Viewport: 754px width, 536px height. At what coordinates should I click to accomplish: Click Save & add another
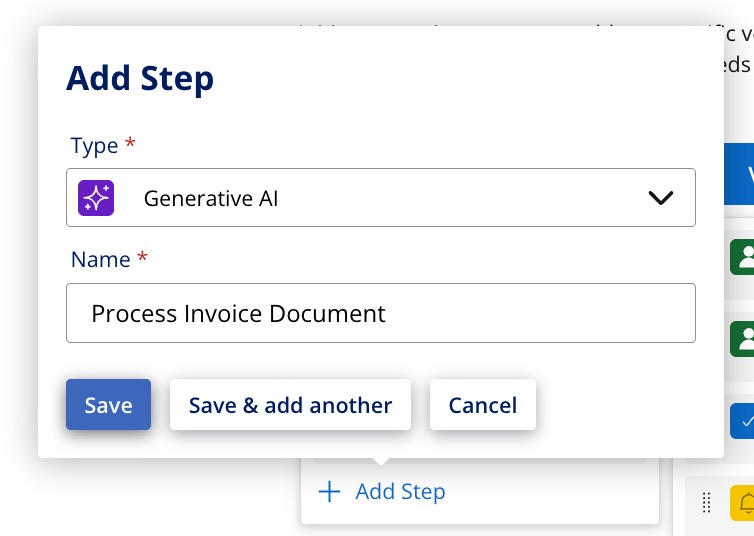click(x=290, y=405)
